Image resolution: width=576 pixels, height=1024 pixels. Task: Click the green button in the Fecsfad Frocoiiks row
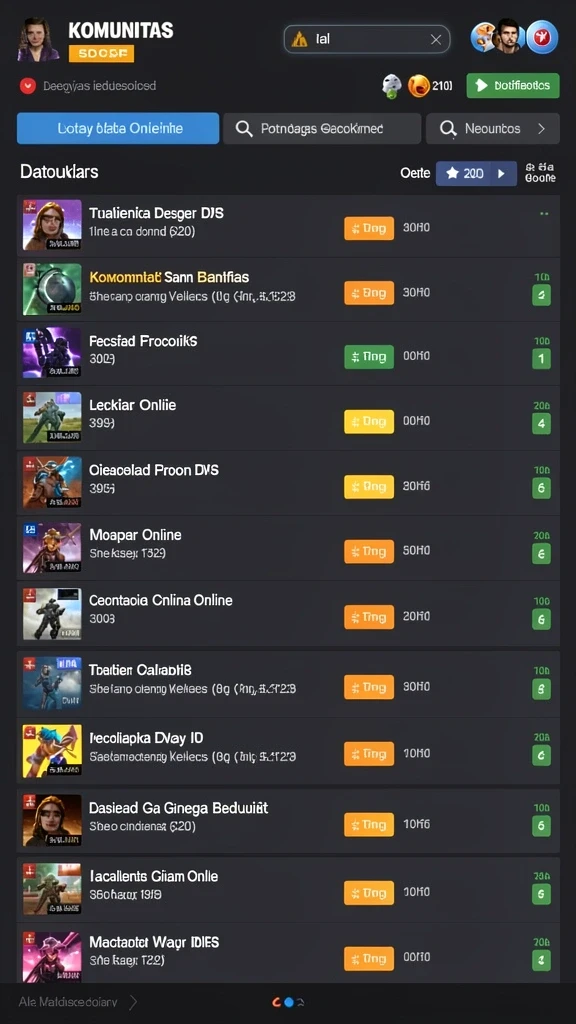369,357
